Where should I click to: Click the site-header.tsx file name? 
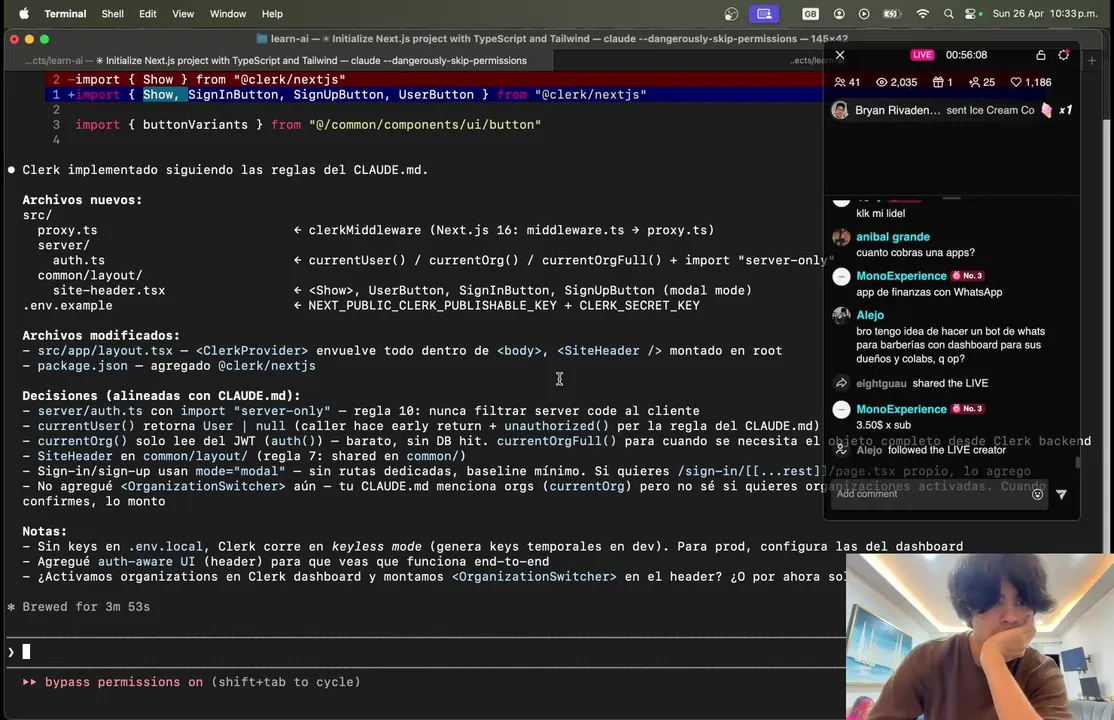point(109,291)
